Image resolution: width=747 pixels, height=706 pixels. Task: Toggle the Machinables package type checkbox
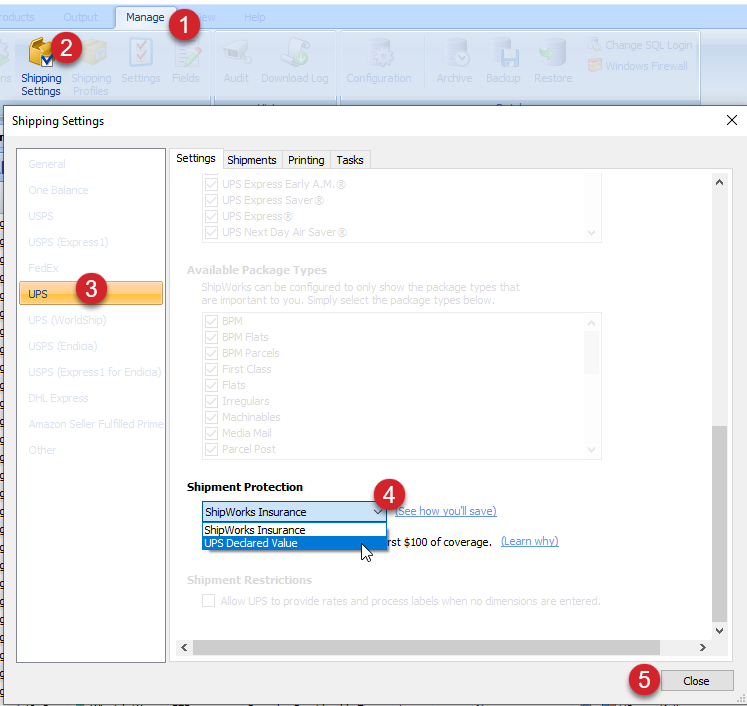pos(212,417)
